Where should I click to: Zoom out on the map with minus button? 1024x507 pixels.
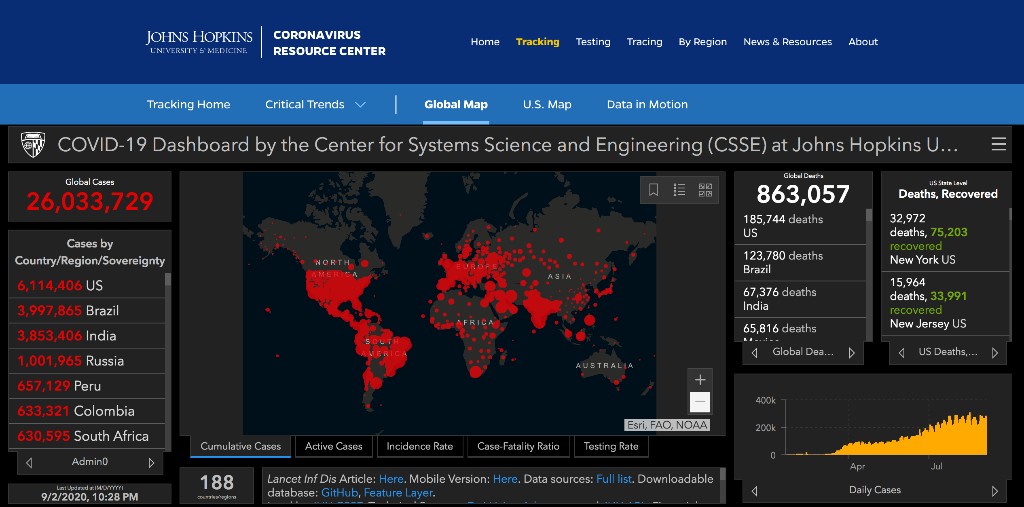click(x=700, y=402)
